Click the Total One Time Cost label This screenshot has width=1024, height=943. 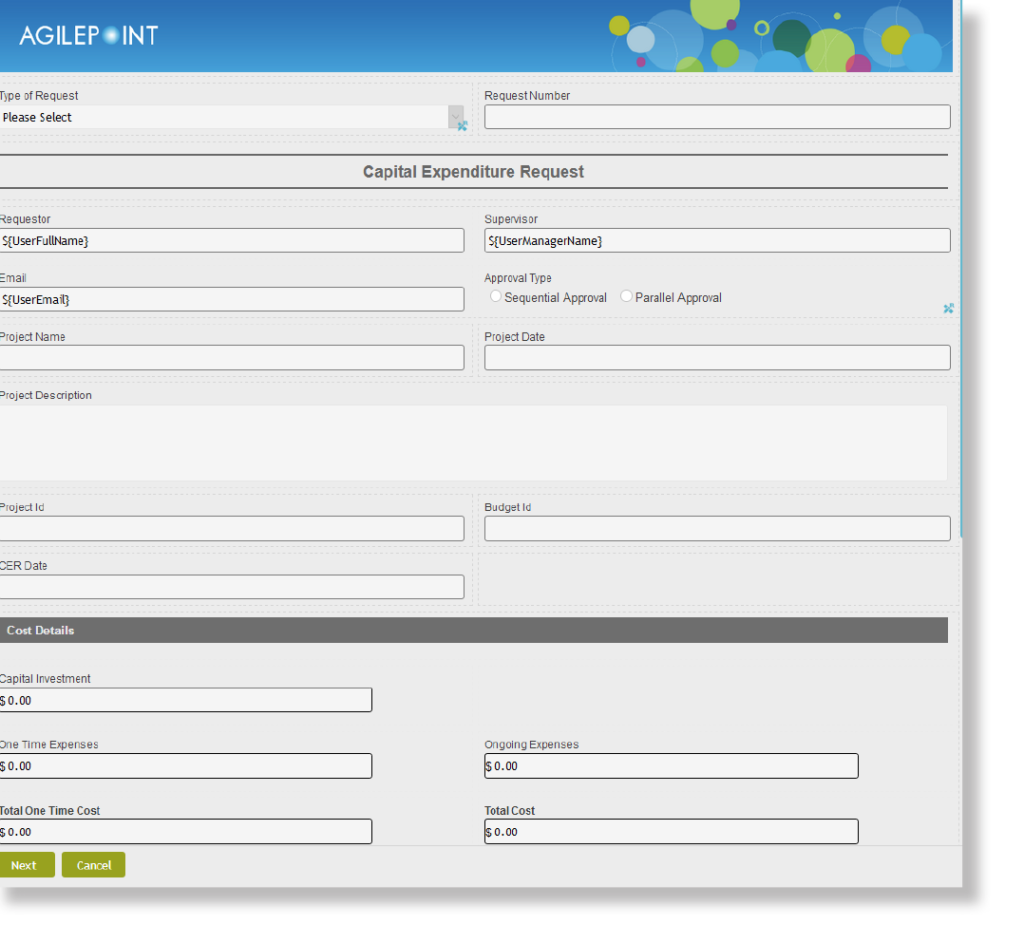50,810
